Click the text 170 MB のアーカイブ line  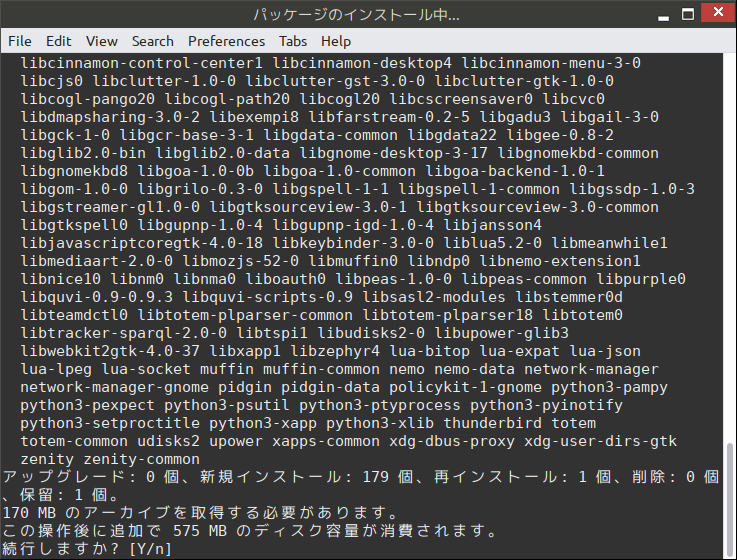tap(200, 513)
